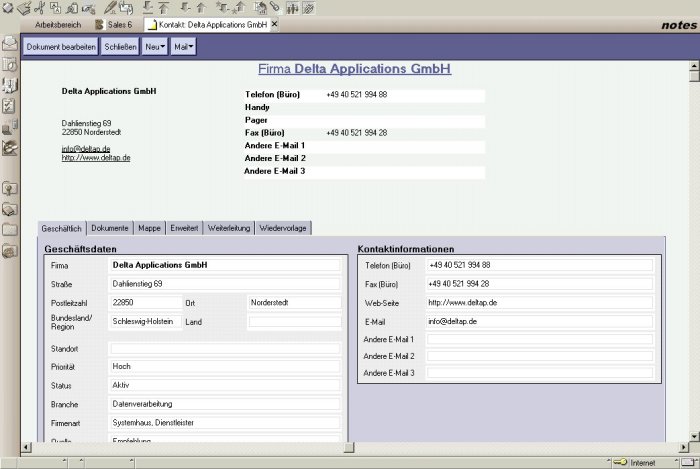Open the Calendar icon in the sidebar
Screen dimensions: 700x469
pos(10,64)
